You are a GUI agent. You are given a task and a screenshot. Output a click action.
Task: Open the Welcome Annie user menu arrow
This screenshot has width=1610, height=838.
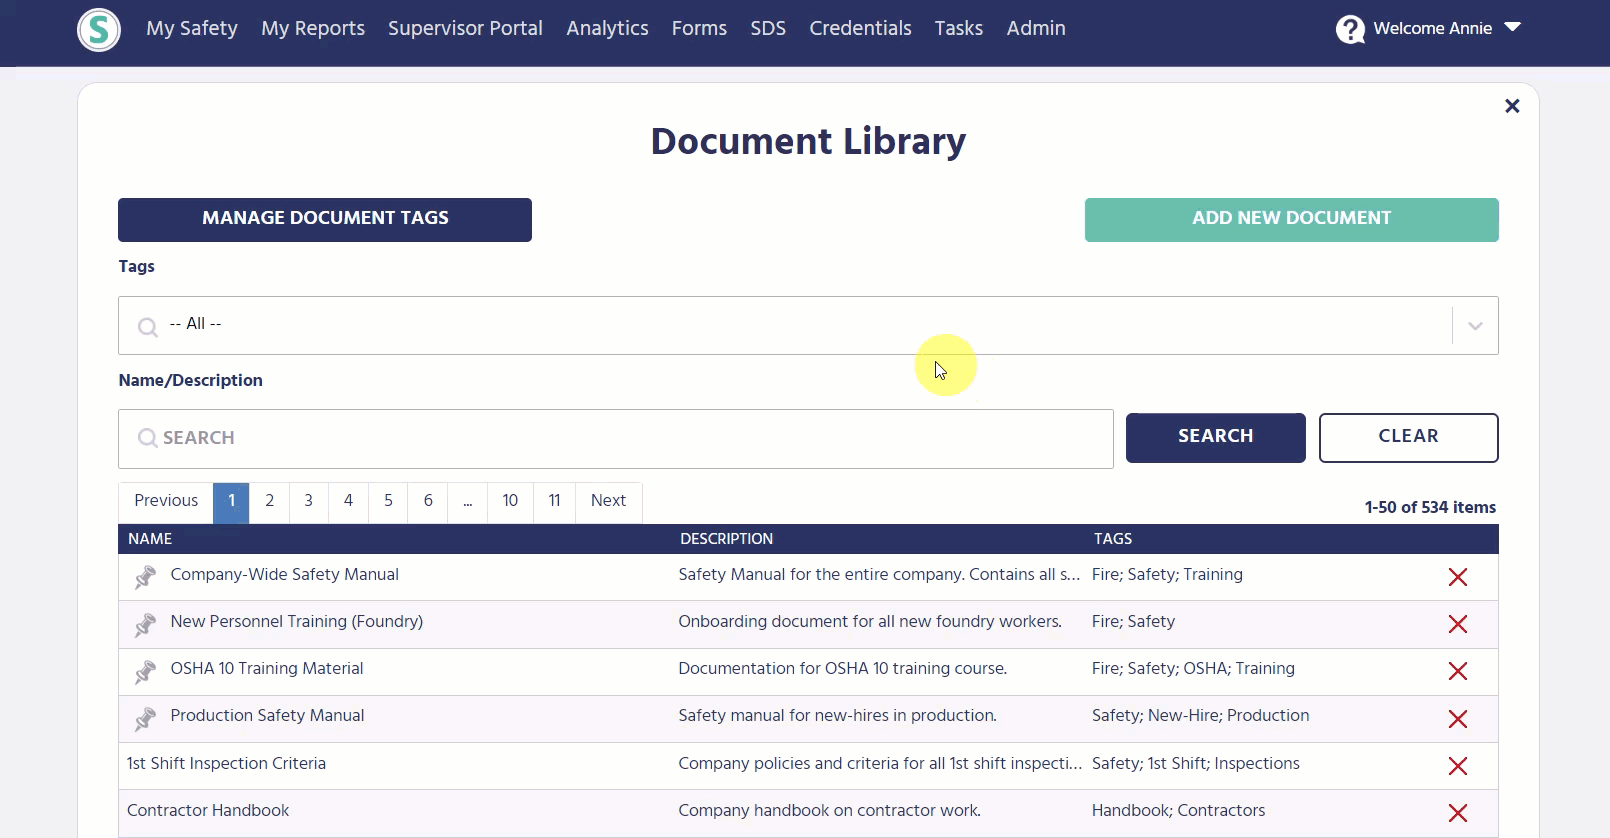pyautogui.click(x=1512, y=27)
